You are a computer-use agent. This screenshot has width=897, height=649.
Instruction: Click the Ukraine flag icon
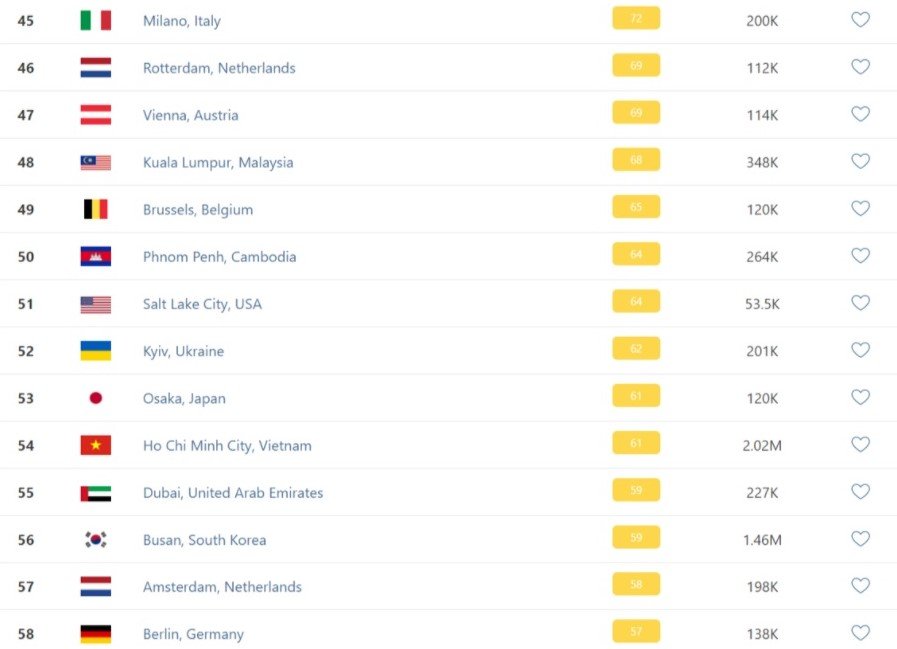(96, 351)
